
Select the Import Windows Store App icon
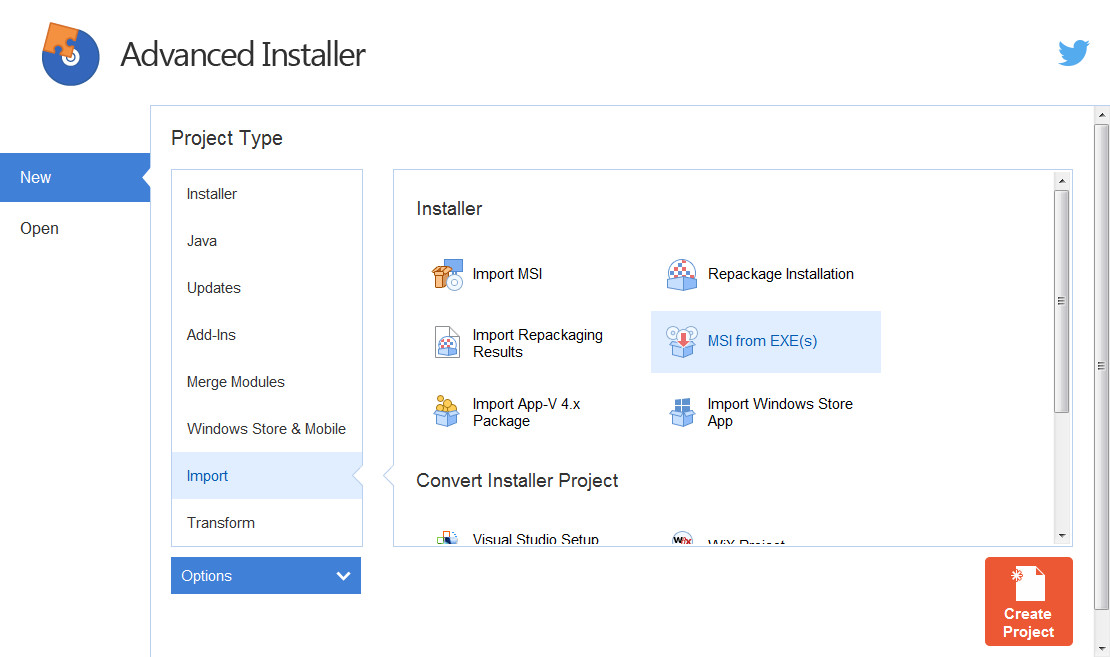pos(682,411)
